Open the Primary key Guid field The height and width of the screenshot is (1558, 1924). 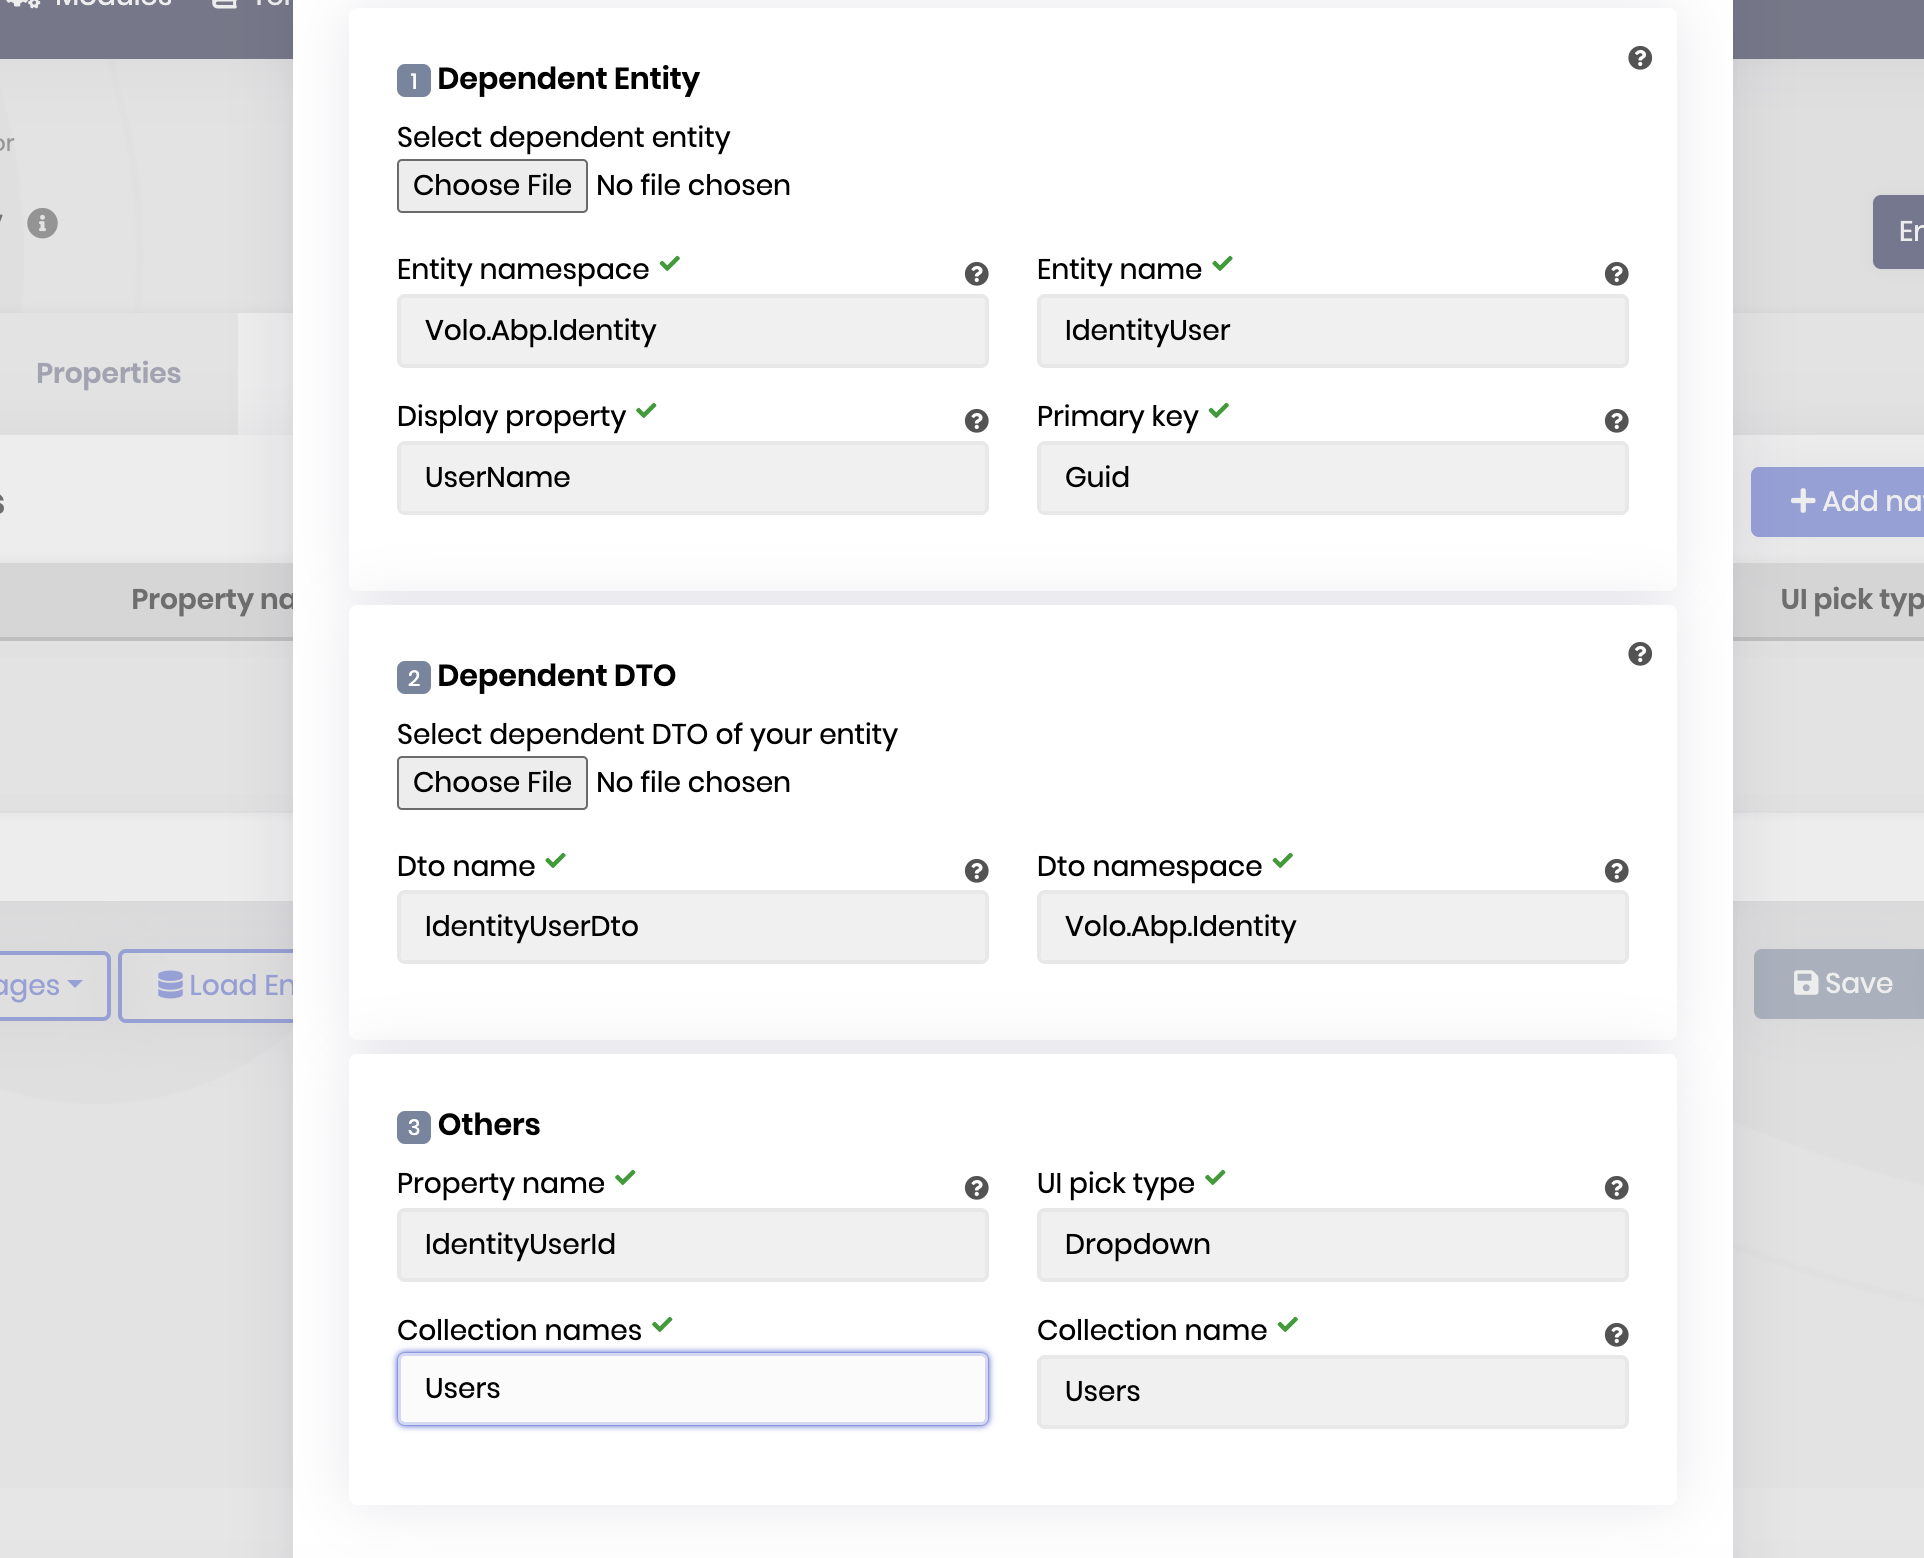click(1332, 478)
